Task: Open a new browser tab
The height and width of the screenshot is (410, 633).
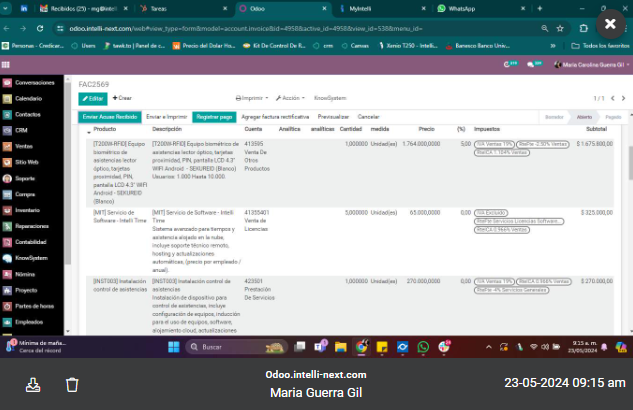Action: 540,8
